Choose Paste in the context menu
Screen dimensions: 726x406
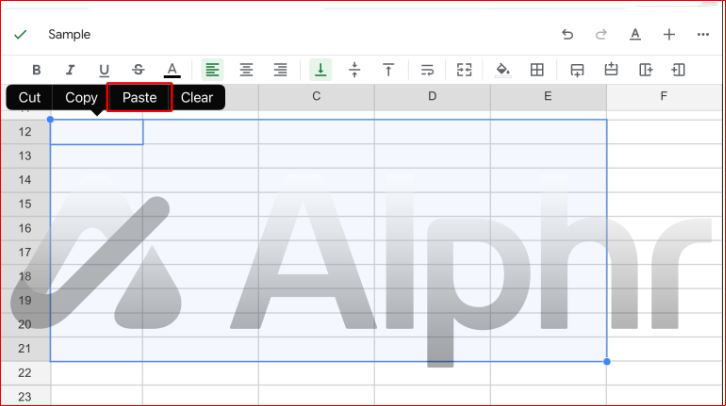click(139, 98)
